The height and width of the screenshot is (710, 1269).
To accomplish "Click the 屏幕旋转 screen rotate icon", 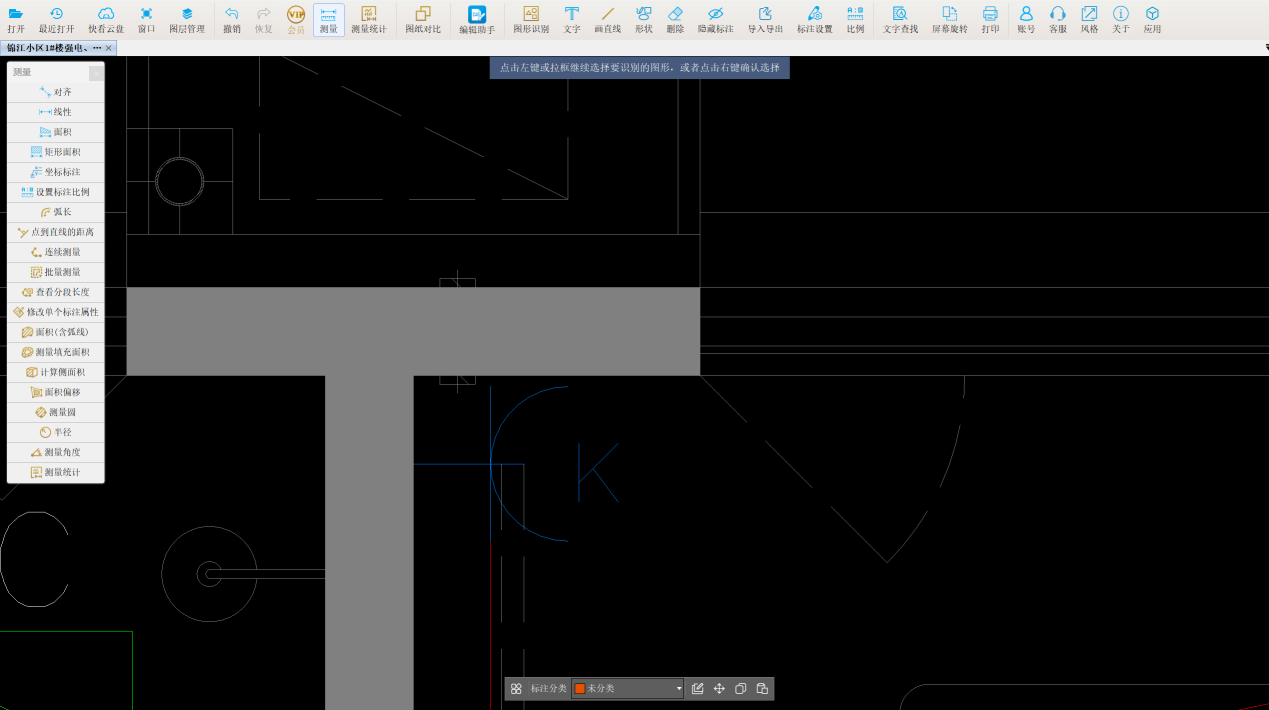I will pos(949,19).
